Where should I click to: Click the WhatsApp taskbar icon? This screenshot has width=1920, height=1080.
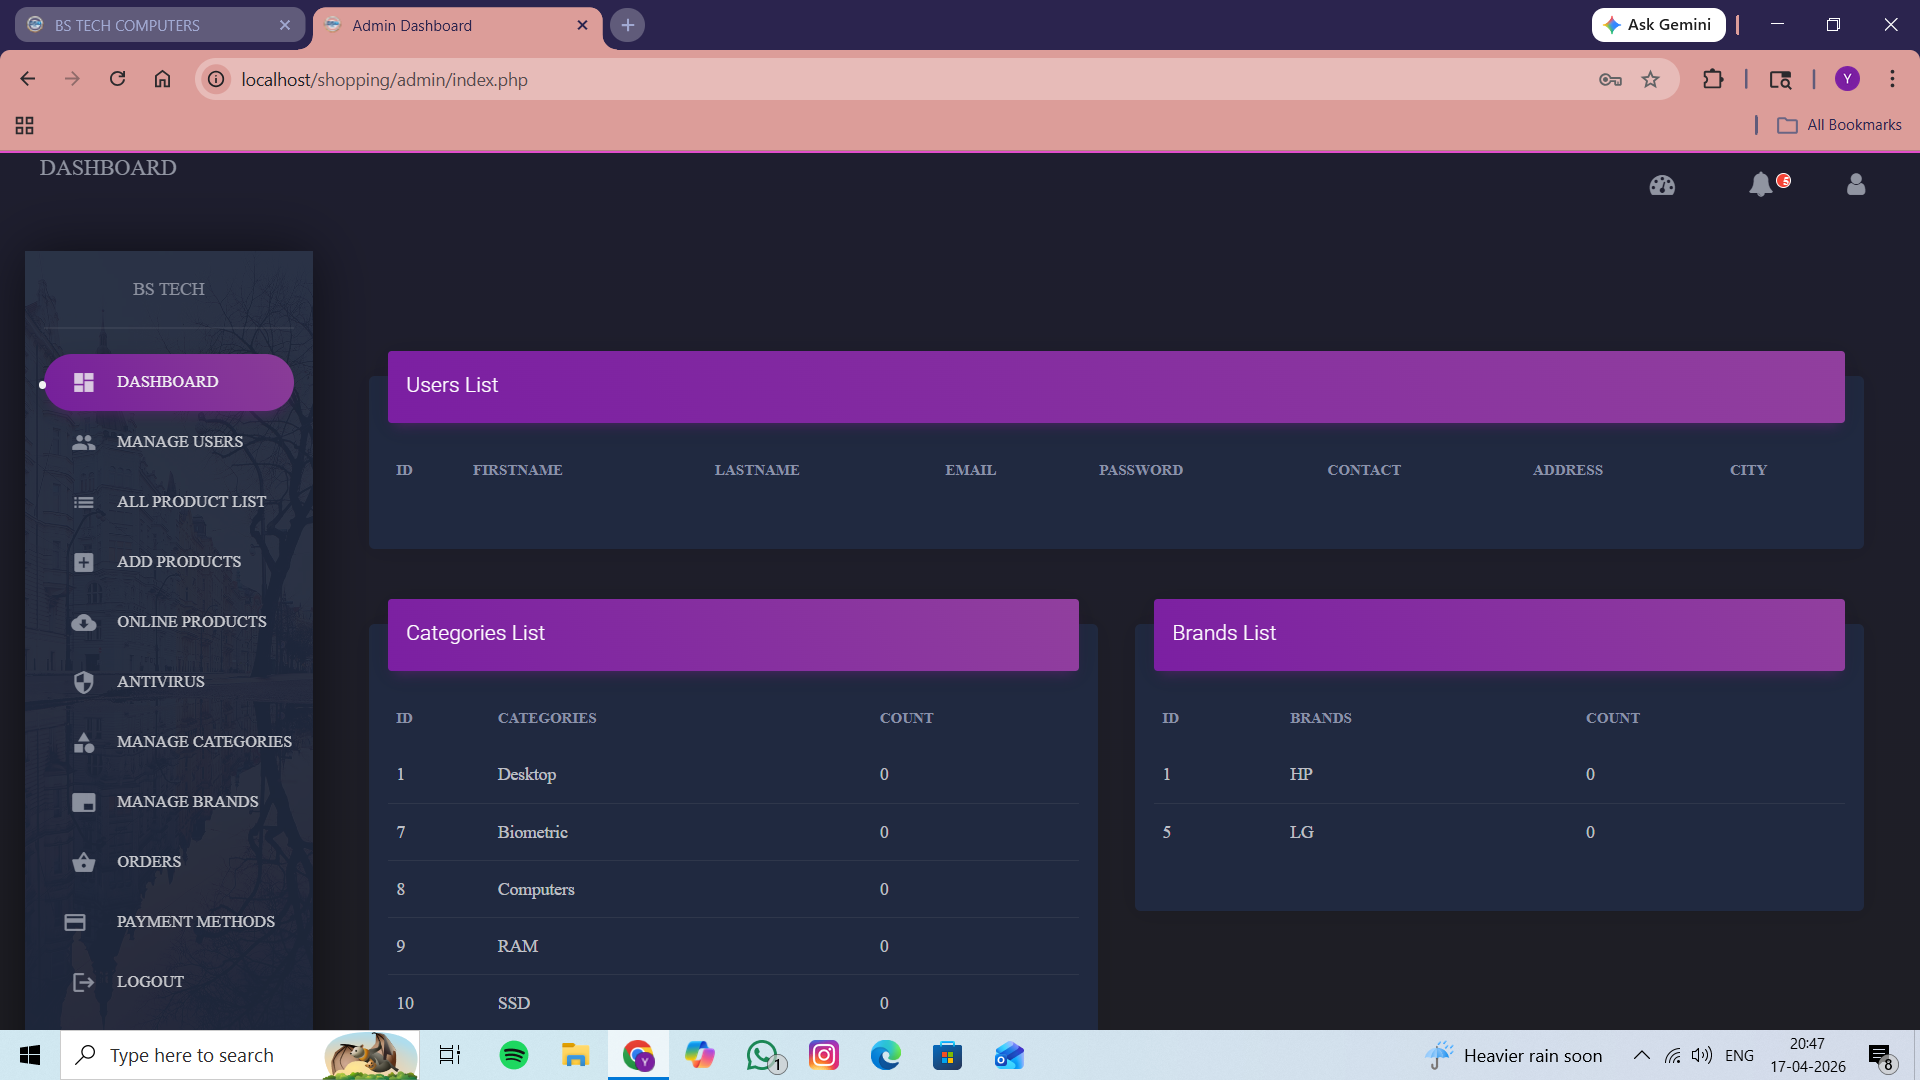[762, 1055]
